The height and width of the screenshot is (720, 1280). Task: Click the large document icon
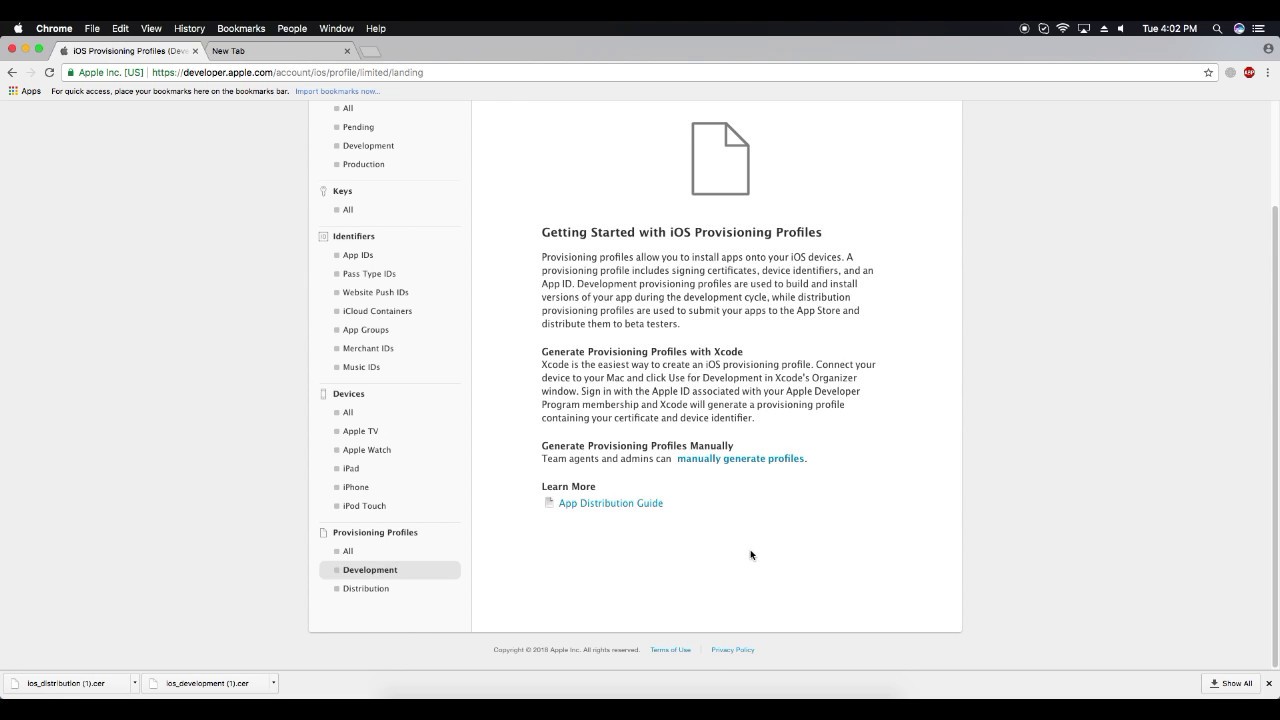(x=720, y=159)
